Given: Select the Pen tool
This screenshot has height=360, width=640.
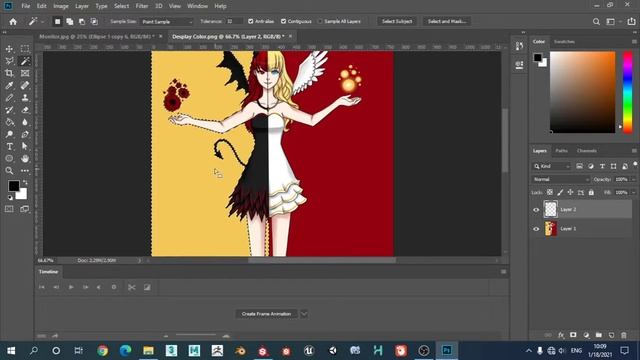Looking at the screenshot, I should [x=25, y=134].
